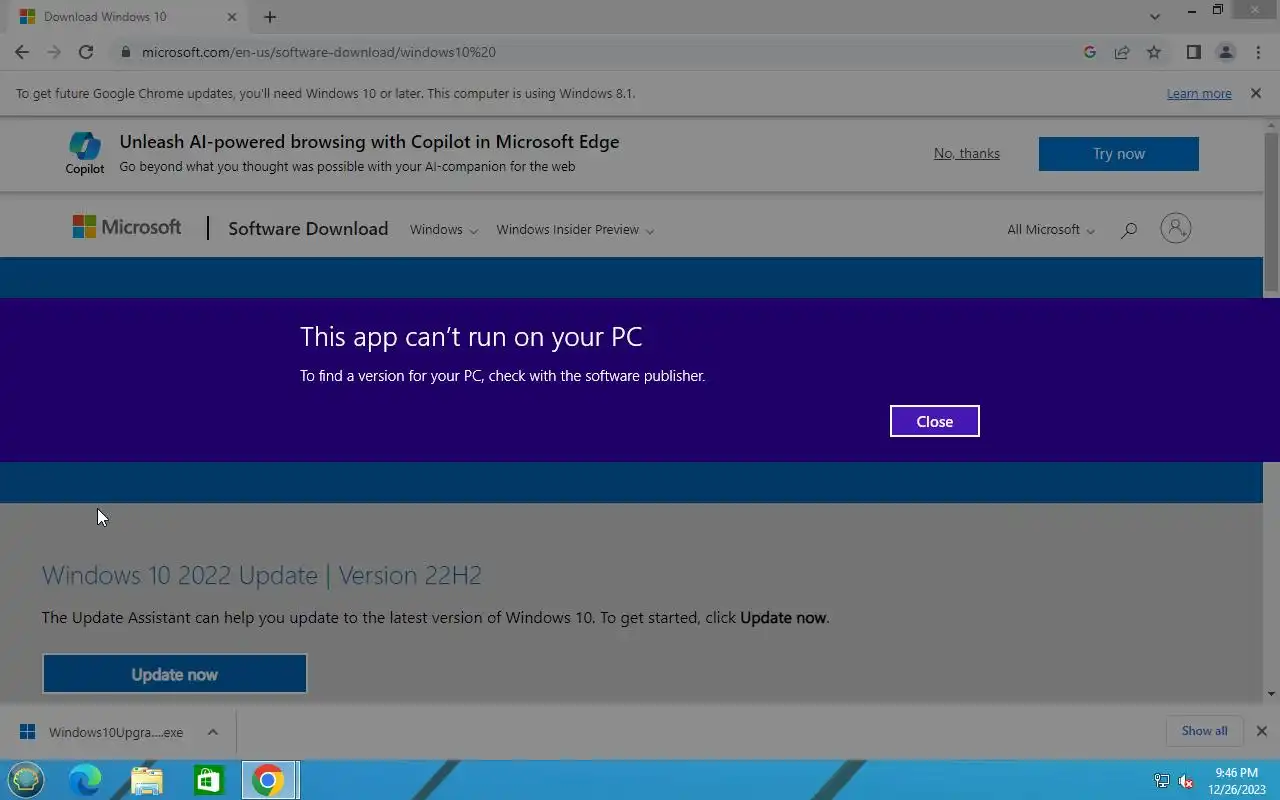Share this page icon
The image size is (1280, 800).
point(1122,52)
